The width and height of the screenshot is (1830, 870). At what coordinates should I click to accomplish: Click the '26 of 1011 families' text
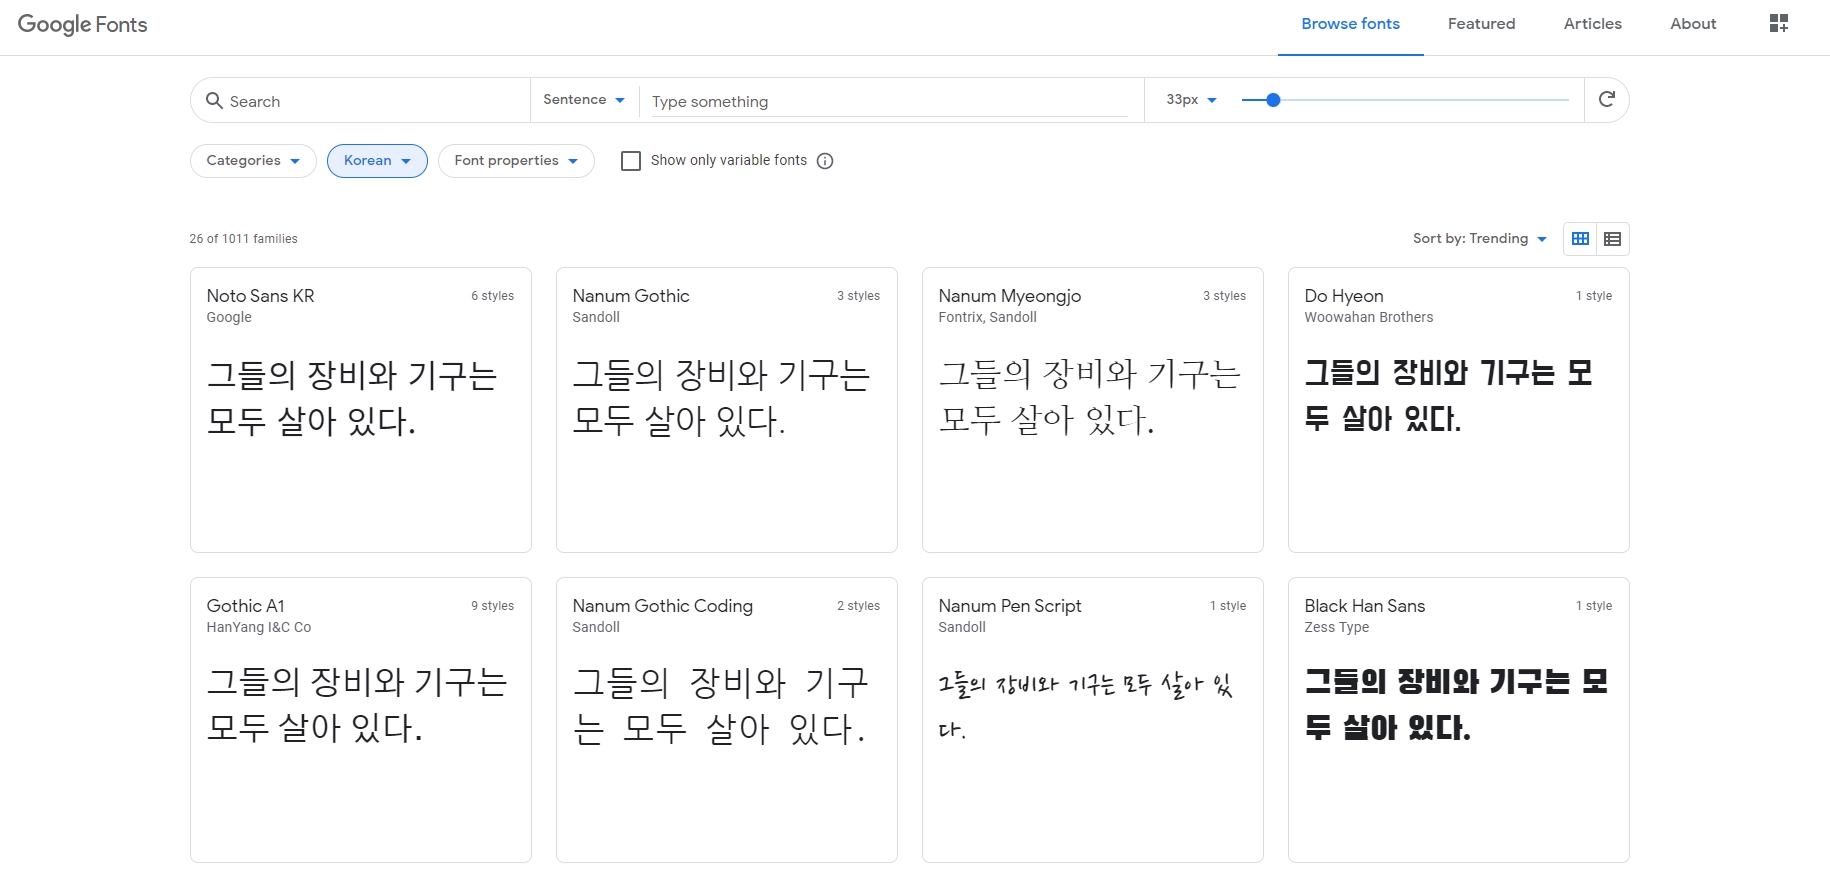pos(243,239)
